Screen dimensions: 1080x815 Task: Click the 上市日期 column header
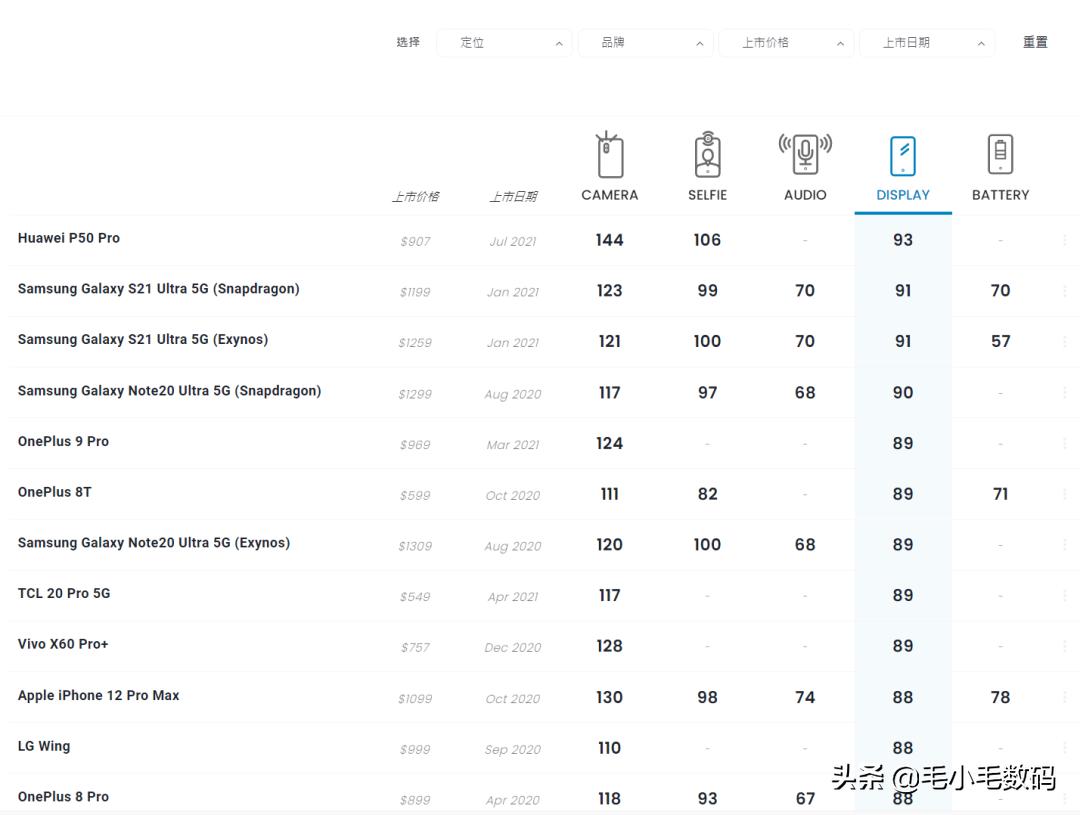[x=513, y=197]
